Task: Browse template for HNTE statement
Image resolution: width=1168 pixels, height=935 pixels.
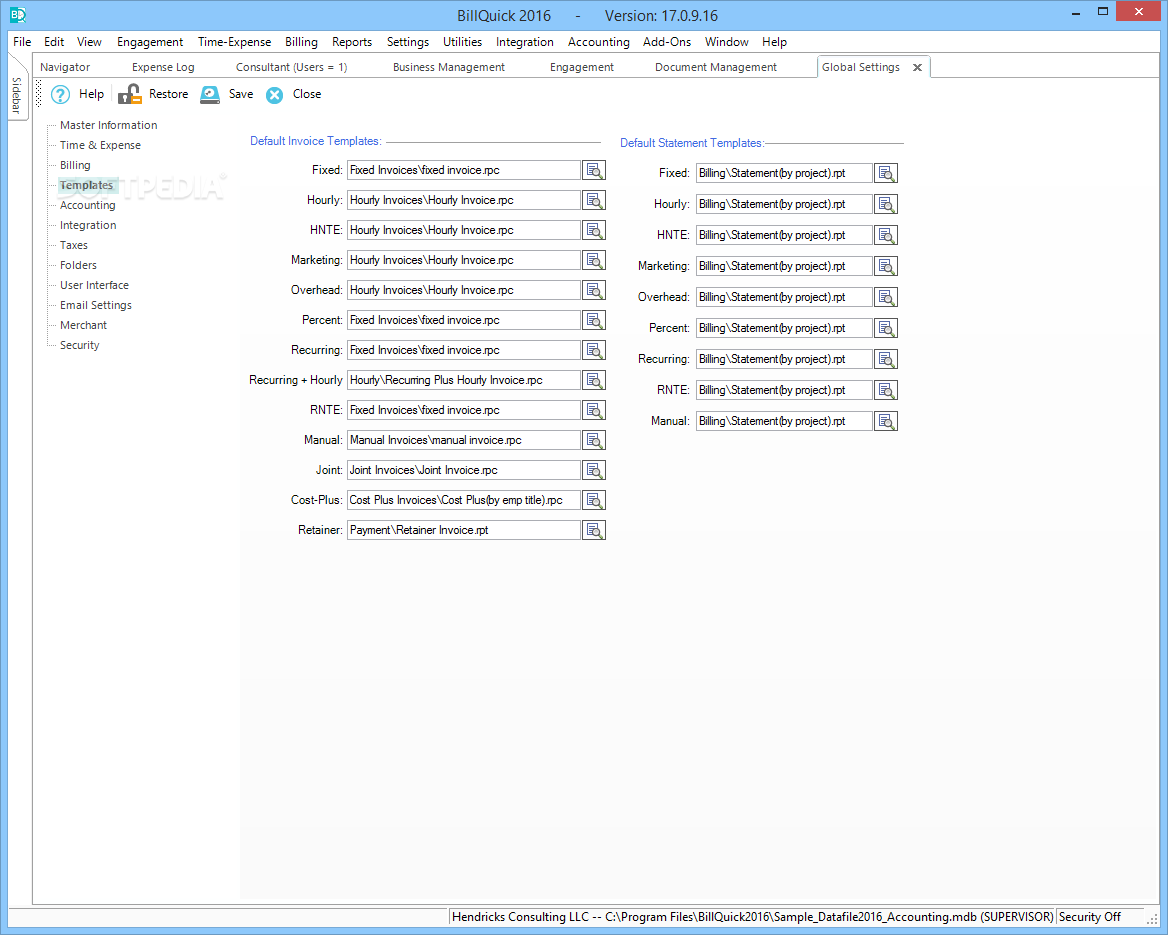Action: click(x=886, y=235)
